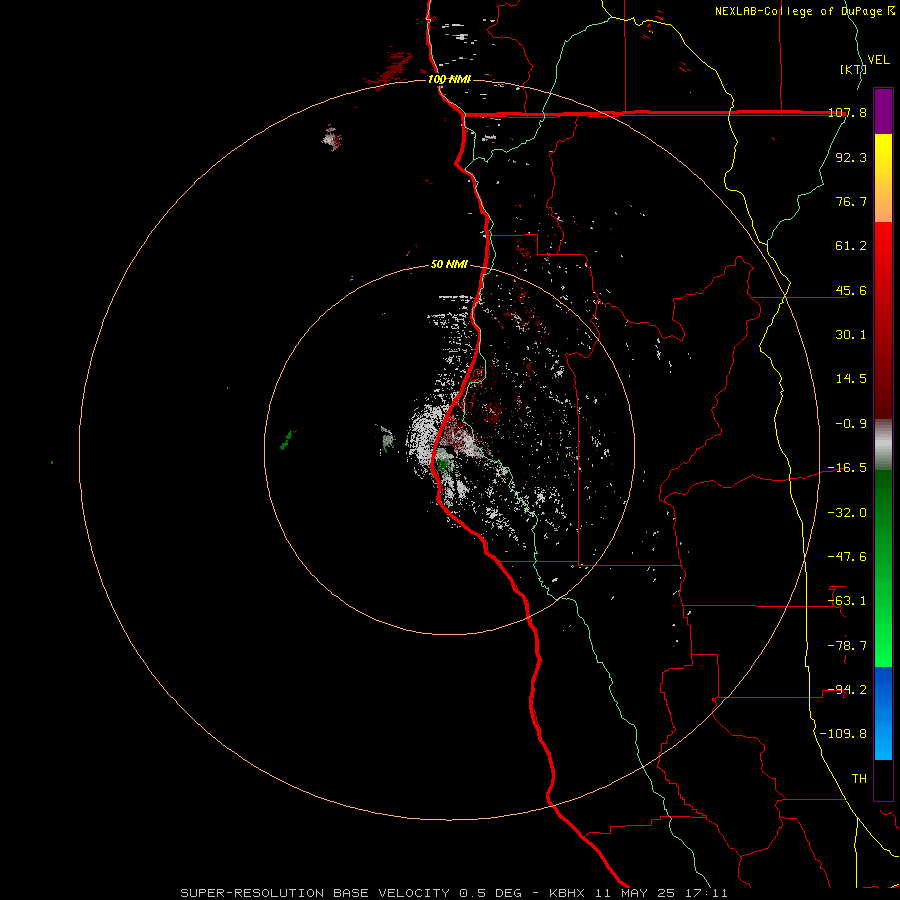
Task: Click the -0.9 scale value
Action: click(851, 424)
